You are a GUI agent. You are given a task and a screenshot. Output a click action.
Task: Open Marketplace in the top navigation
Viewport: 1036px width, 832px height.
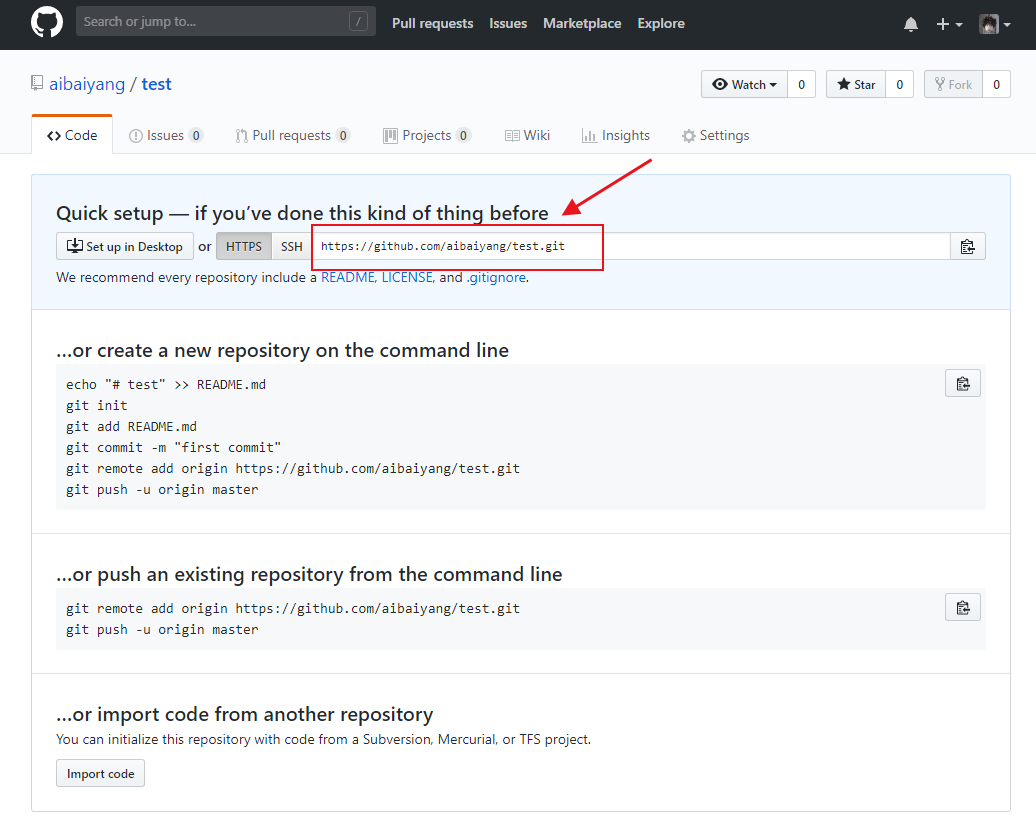click(x=582, y=23)
